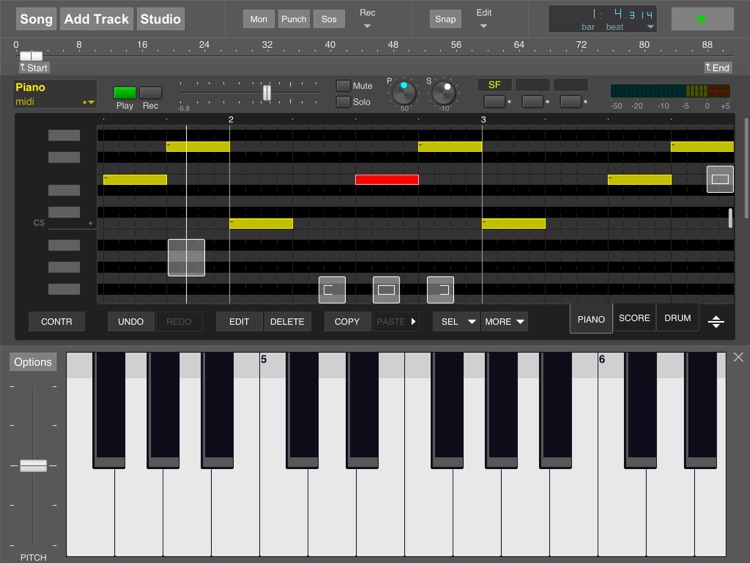Toggle the green Play track button
The width and height of the screenshot is (750, 563).
(125, 92)
